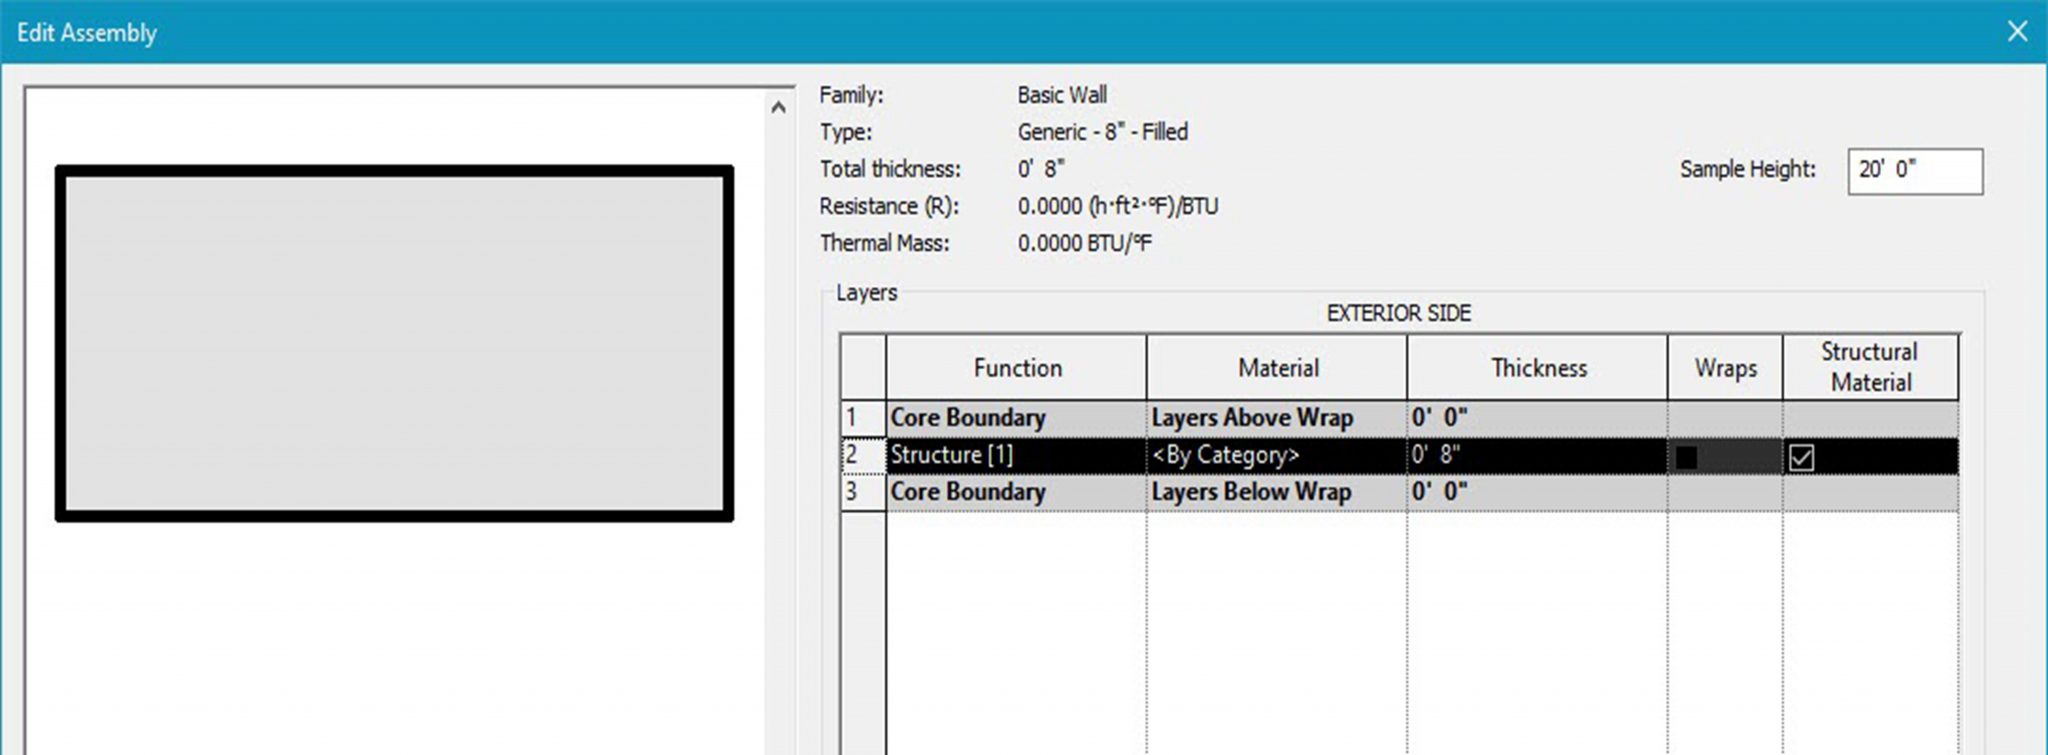Click the Layers Above Wrap cell
Screen dimensions: 2048x755
(1277, 418)
